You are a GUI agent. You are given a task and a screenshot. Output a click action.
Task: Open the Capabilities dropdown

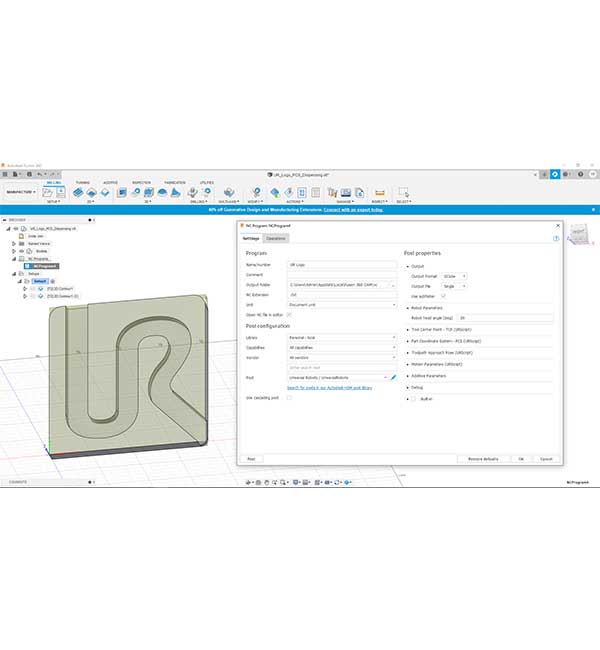click(x=342, y=348)
